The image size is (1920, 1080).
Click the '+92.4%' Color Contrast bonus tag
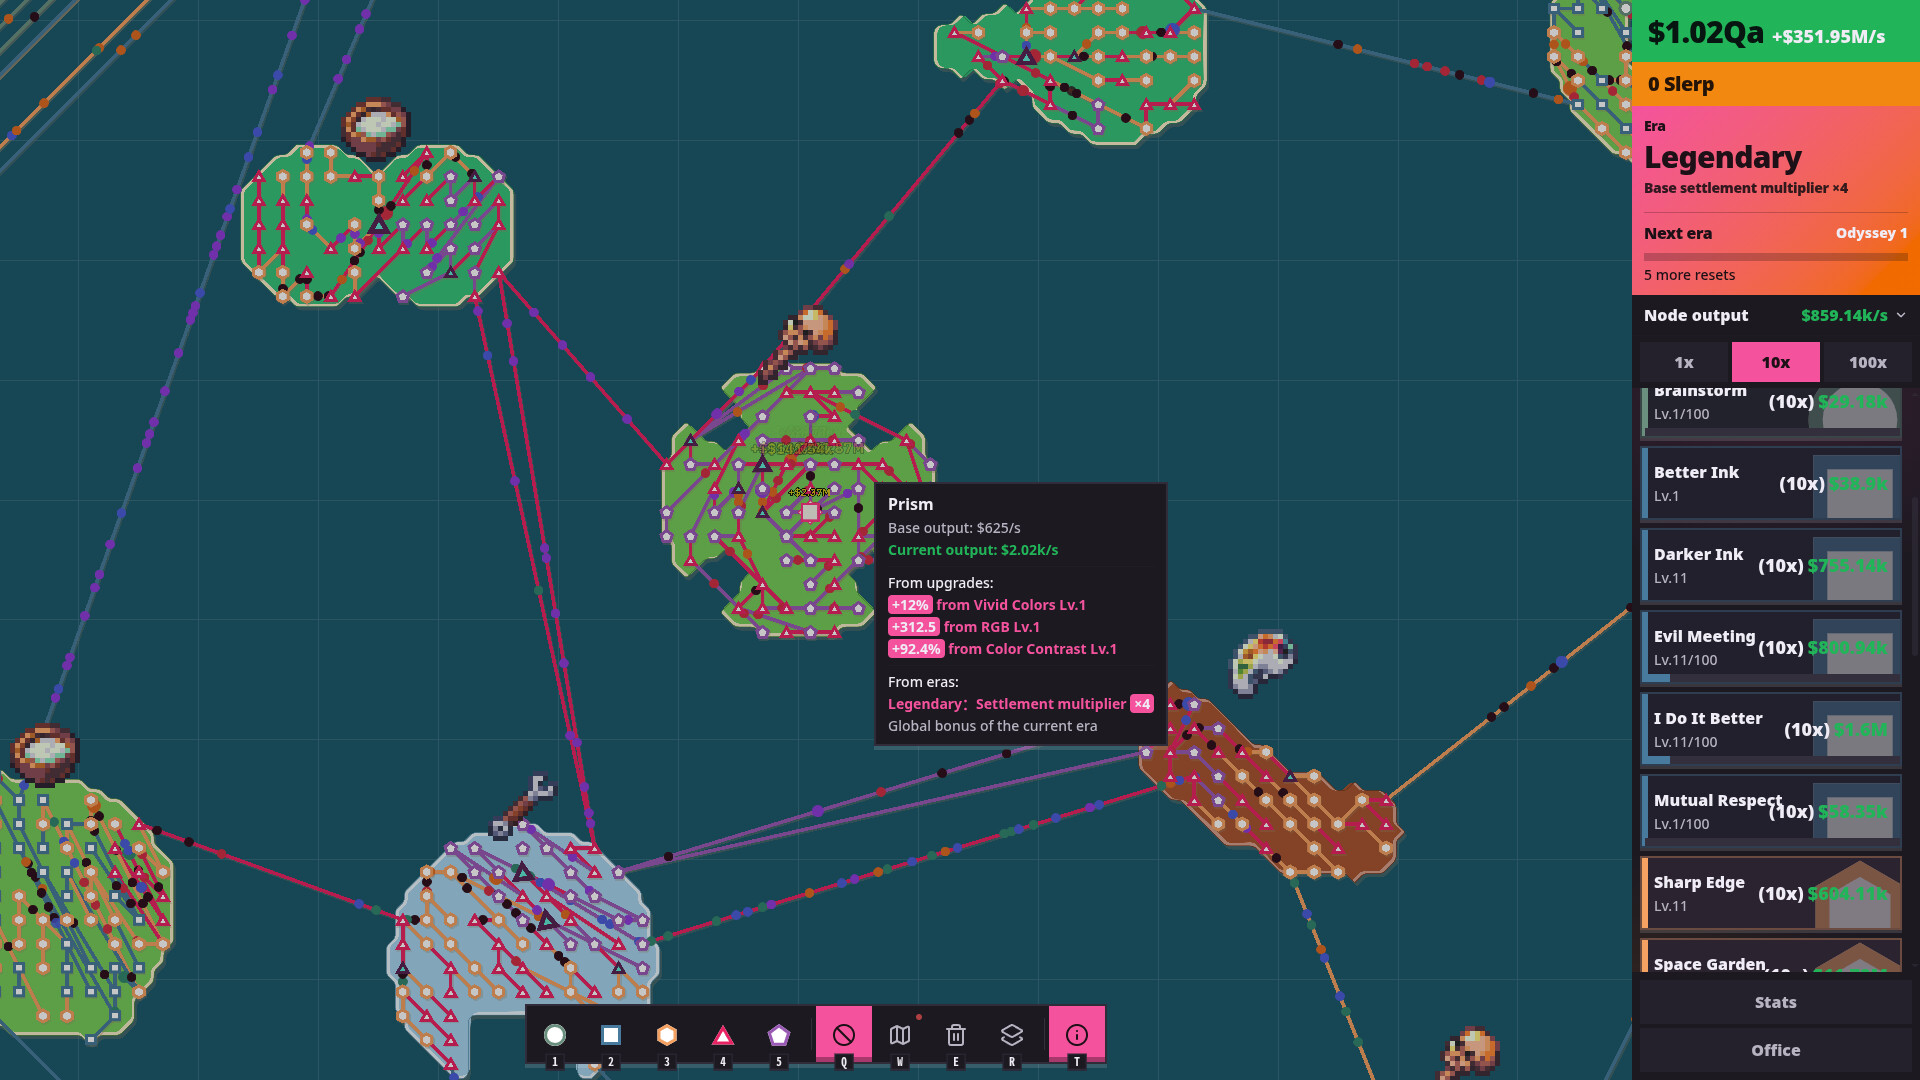click(916, 649)
